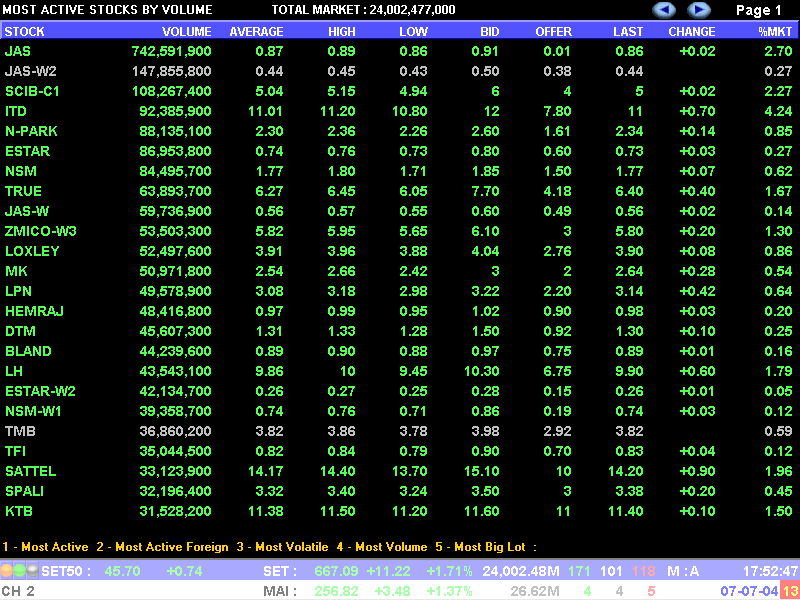Click JAS volume 742,591,900

click(x=171, y=51)
